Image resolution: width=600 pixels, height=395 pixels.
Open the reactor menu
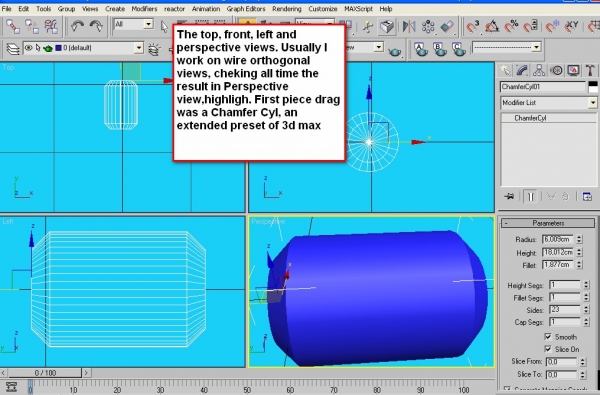[x=174, y=8]
